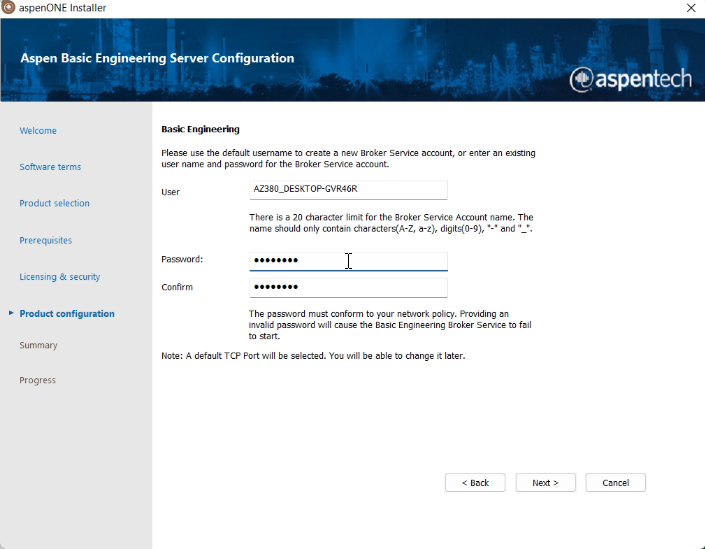
Task: Click the aspenONE Installer title bar icon
Action: click(x=9, y=8)
